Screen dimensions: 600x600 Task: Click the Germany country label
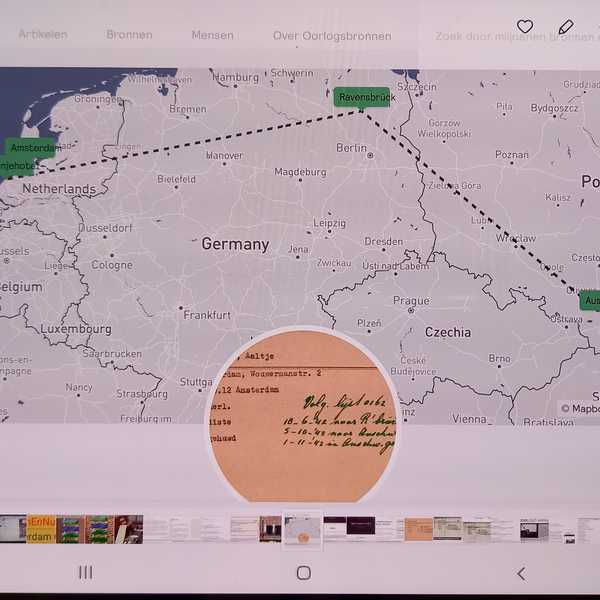click(x=235, y=244)
